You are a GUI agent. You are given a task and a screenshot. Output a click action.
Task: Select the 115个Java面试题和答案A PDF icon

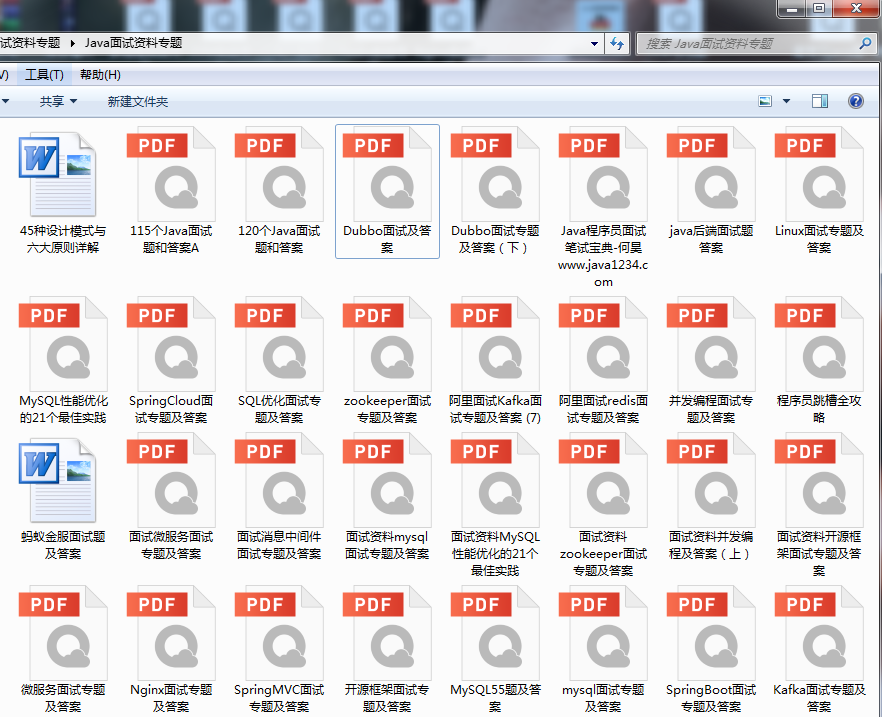(171, 174)
